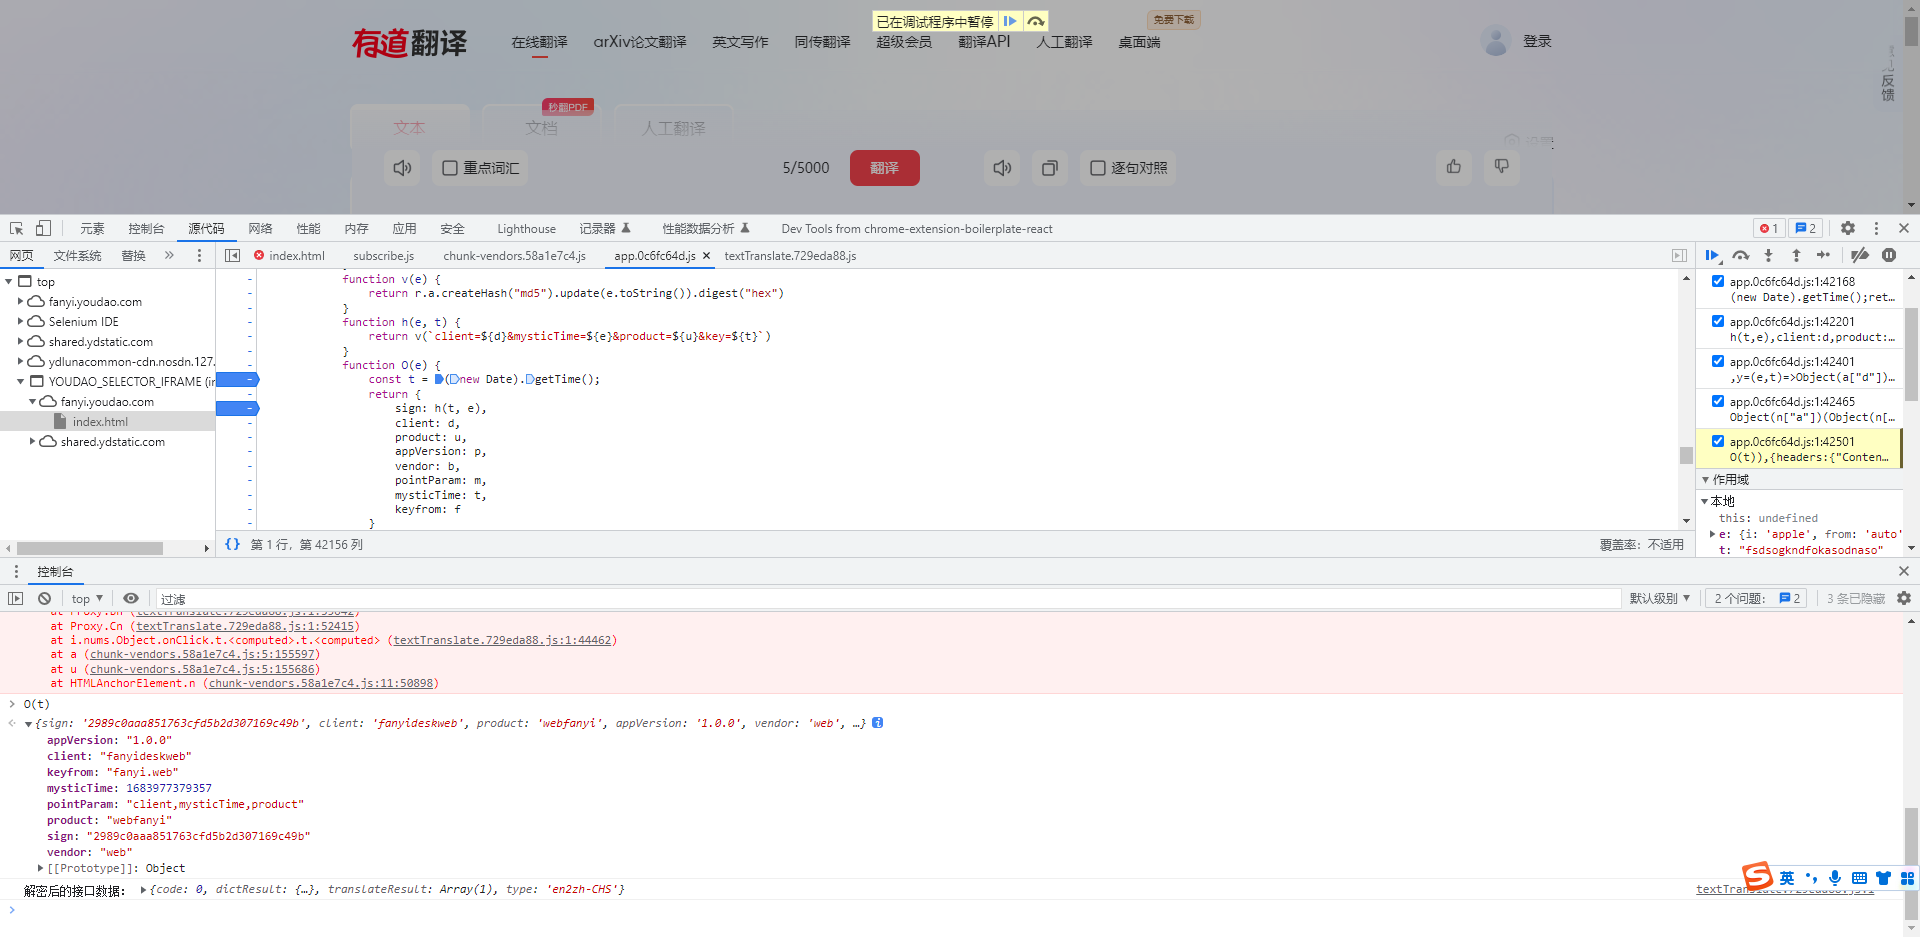Screen dimensions: 1920x937
Task: Close the app.0c6fc64d.js file tab
Action: [x=706, y=256]
